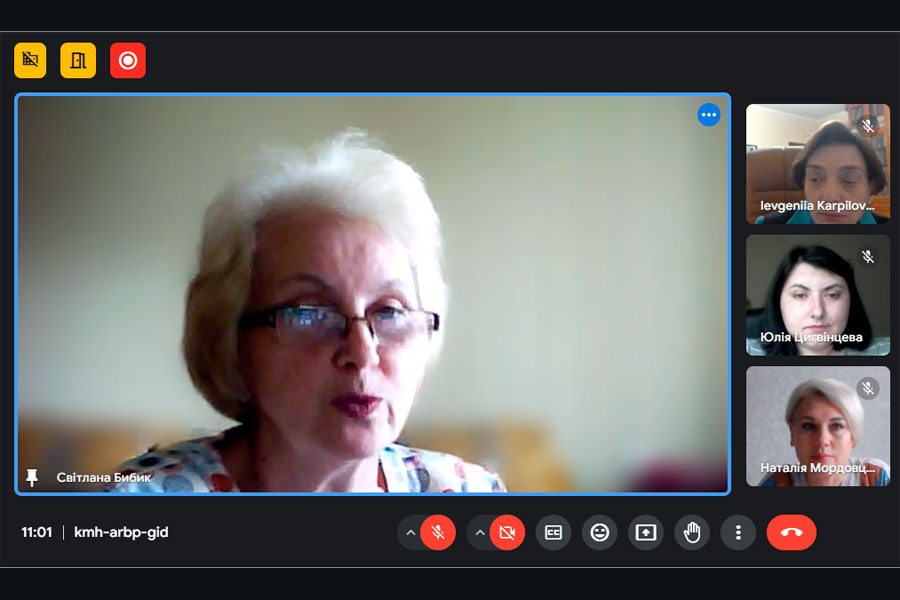Select the Юлія Цигвінцева video thumbnail
The image size is (900, 600).
(x=818, y=295)
